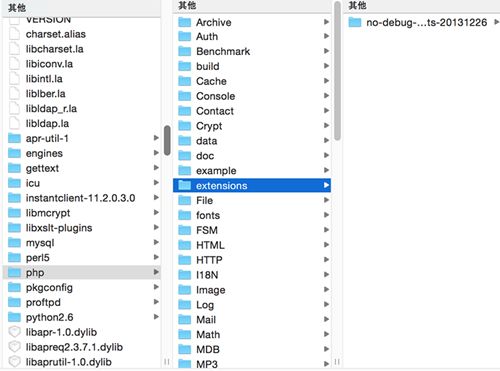Expand the doc folder arrow
Screen dimensions: 500x371
(326, 155)
